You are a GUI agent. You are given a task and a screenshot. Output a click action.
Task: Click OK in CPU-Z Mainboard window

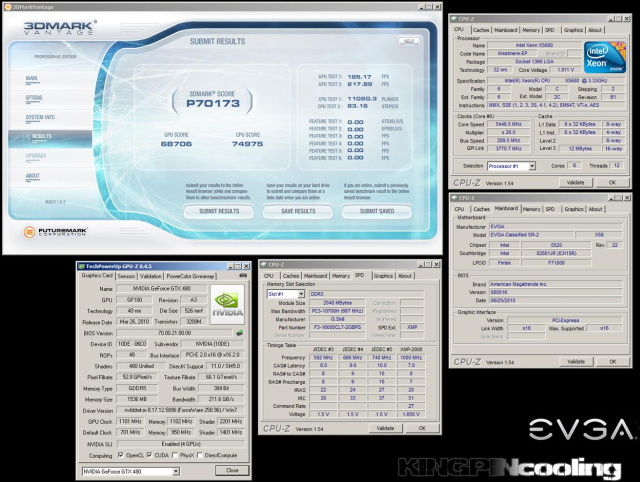point(612,362)
